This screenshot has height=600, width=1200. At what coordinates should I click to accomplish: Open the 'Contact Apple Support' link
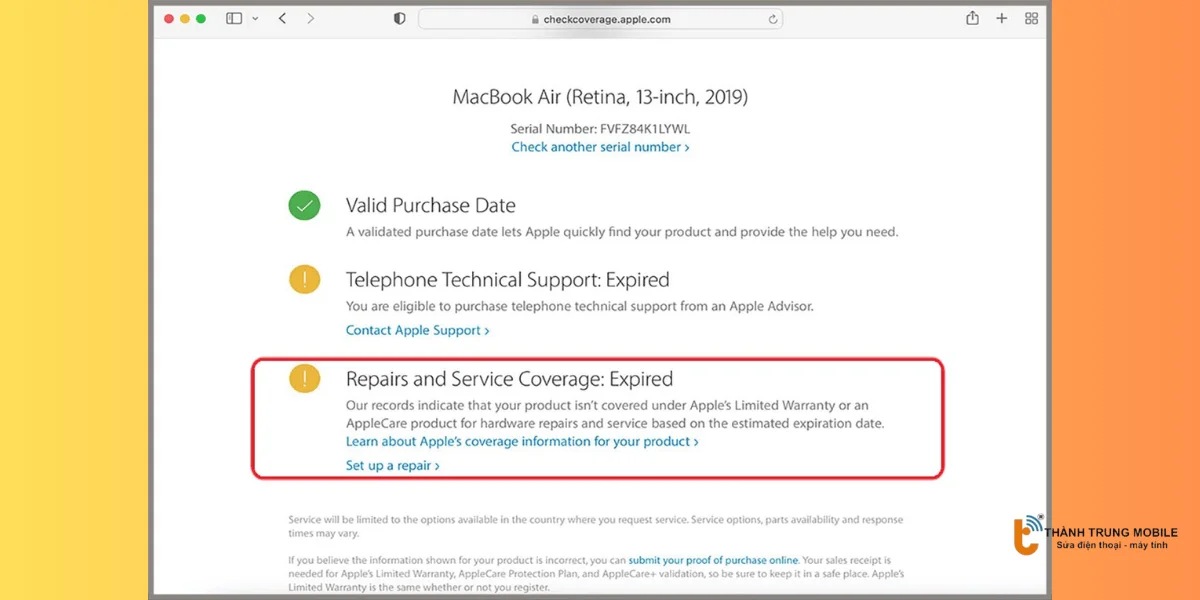(x=417, y=330)
